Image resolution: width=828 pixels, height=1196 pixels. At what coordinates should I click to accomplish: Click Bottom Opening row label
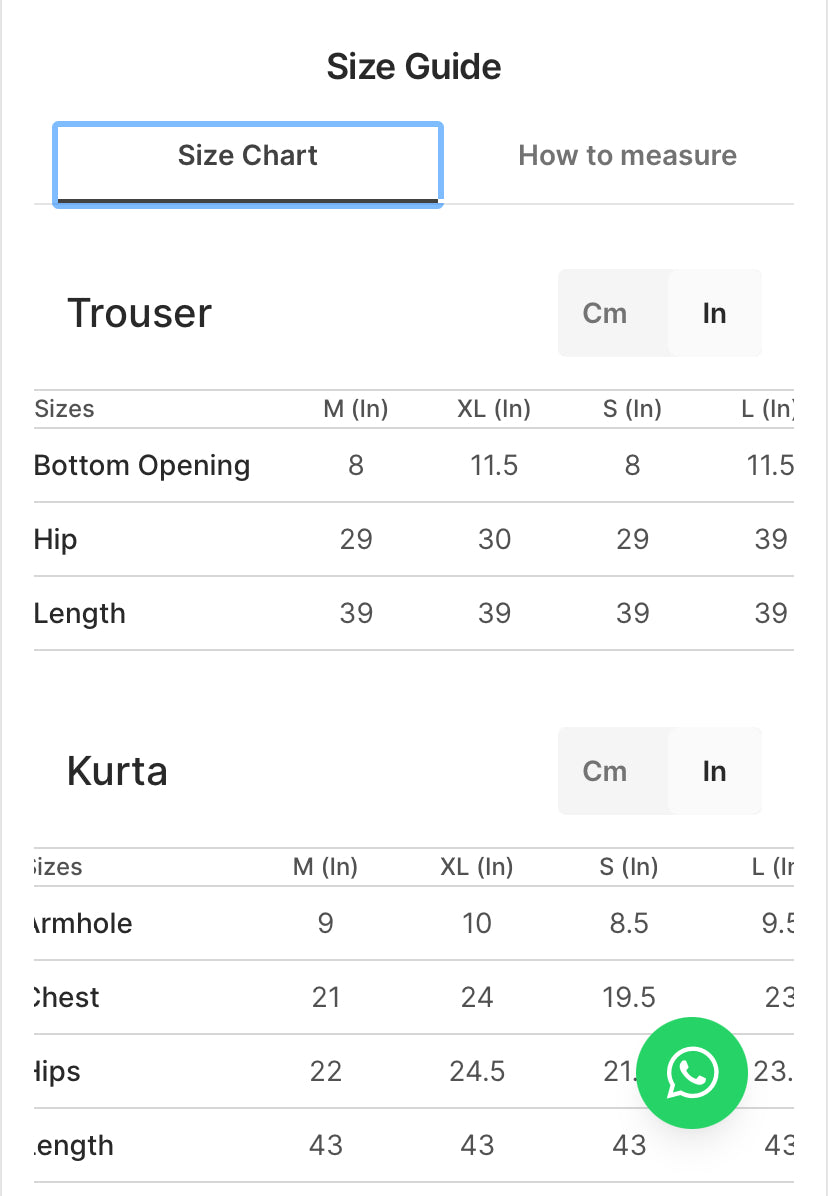142,466
